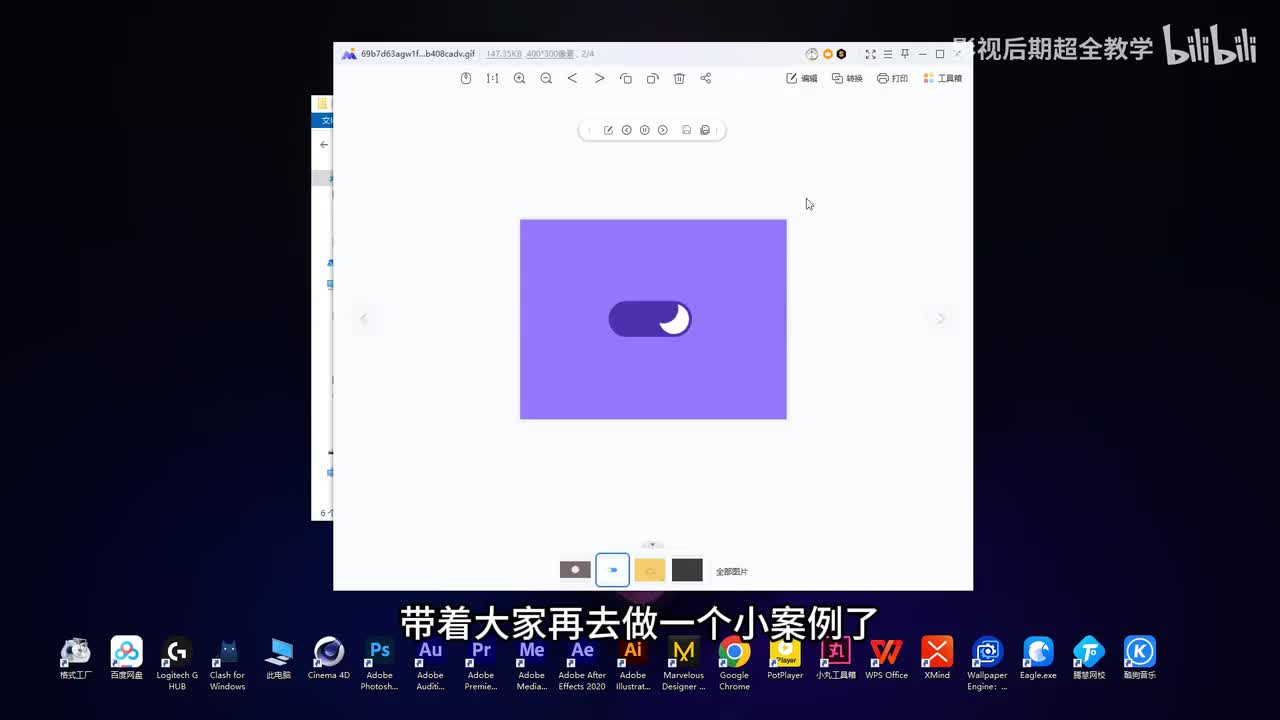Image resolution: width=1280 pixels, height=720 pixels.
Task: Launch Adobe Premiere shortcut
Action: click(x=481, y=664)
